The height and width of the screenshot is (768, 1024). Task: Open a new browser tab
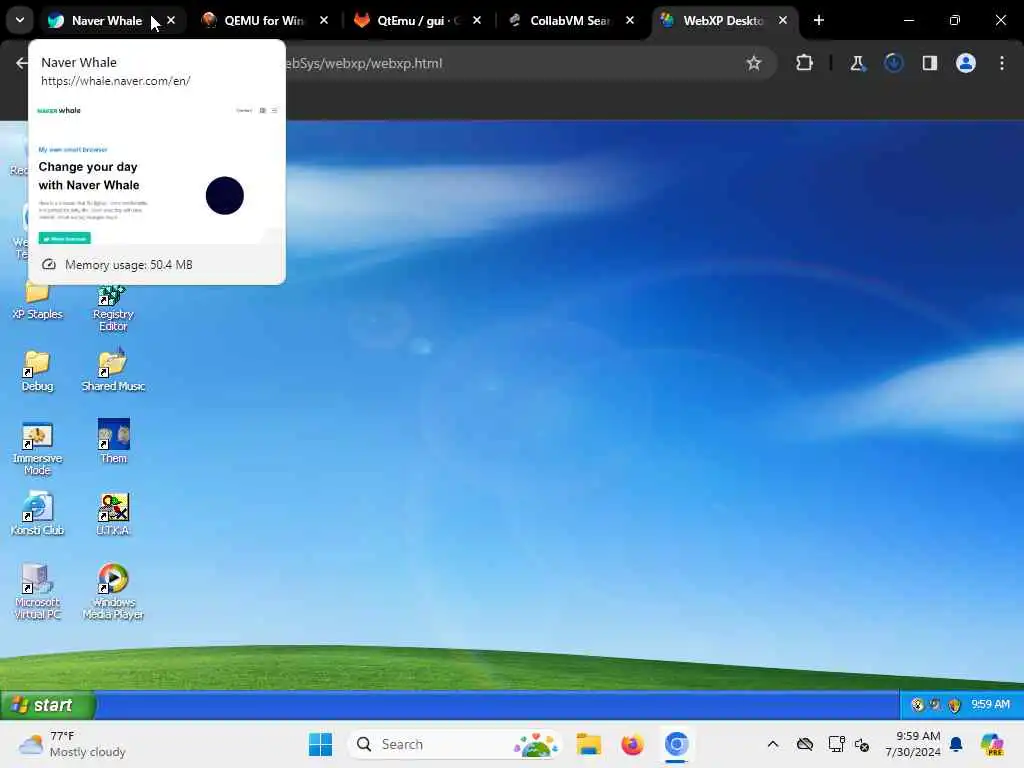coord(819,20)
